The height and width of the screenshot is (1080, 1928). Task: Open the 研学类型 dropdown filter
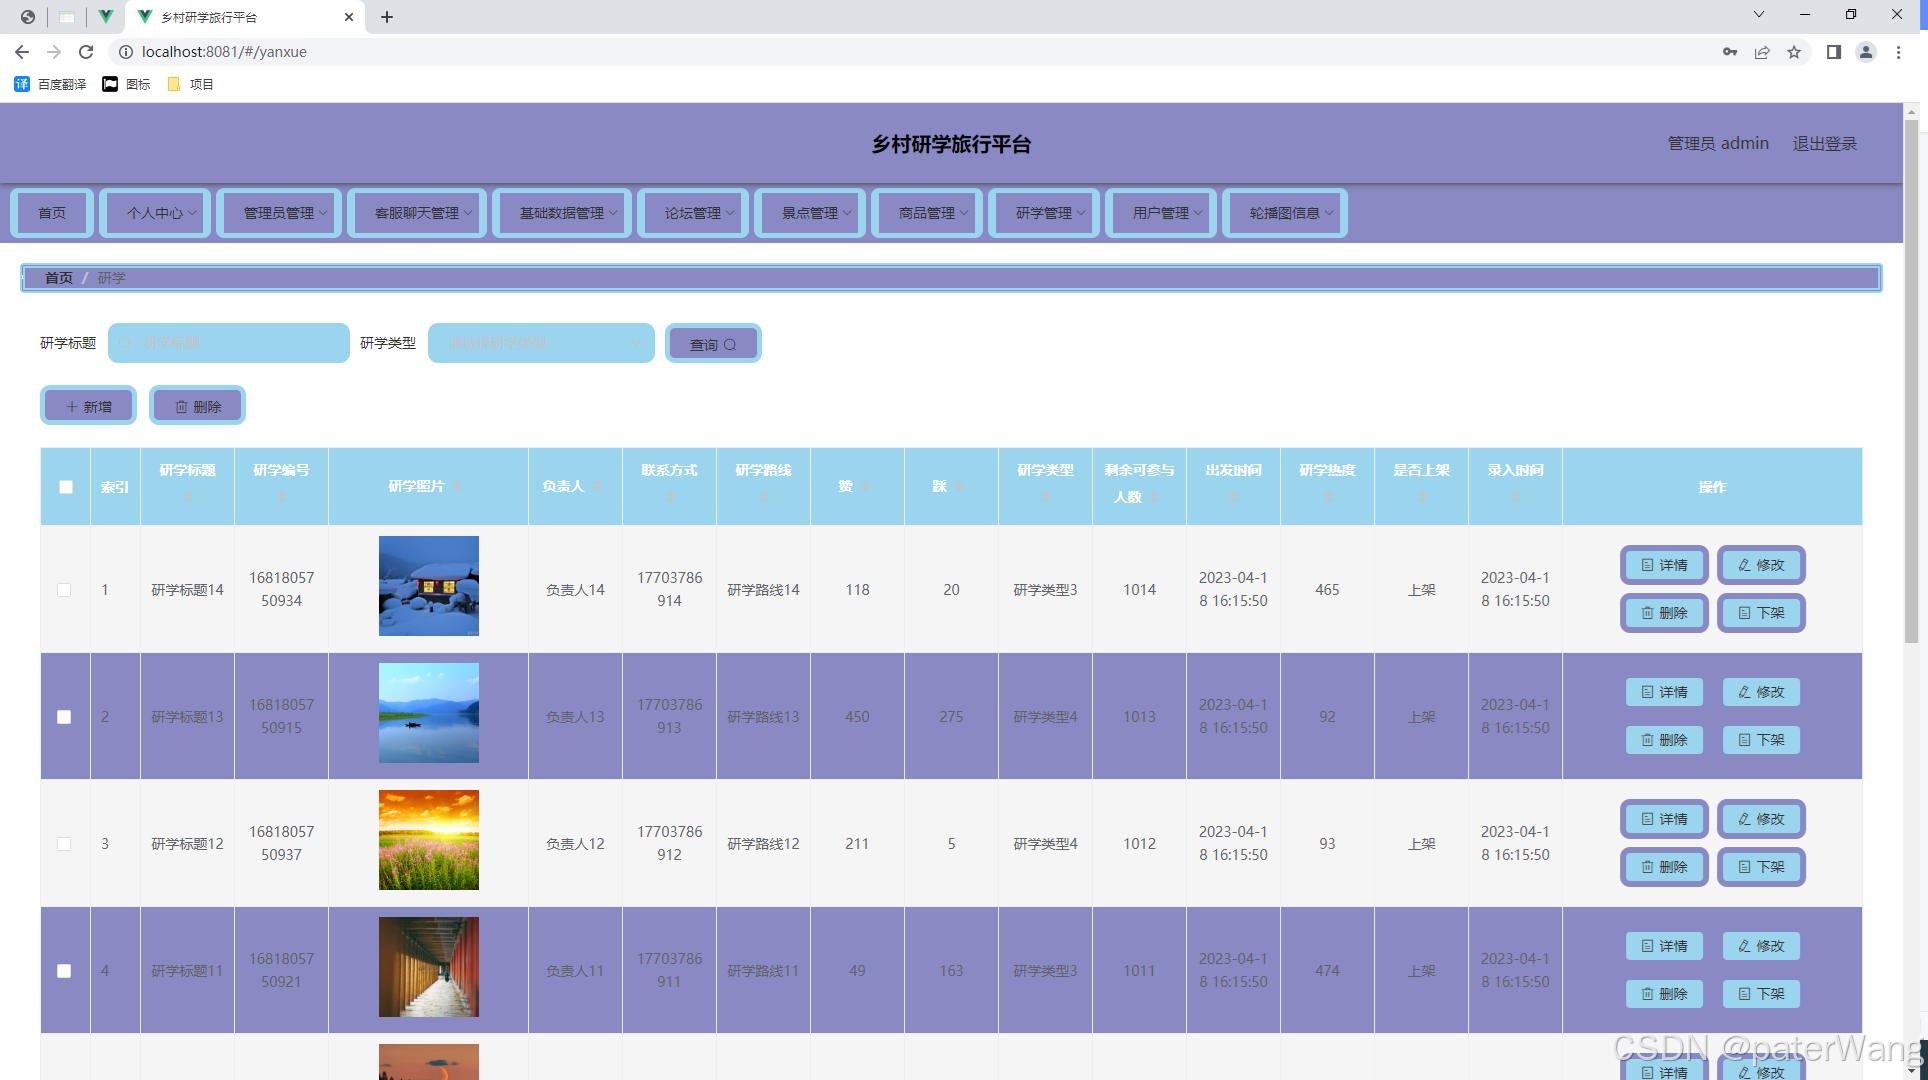pyautogui.click(x=541, y=343)
